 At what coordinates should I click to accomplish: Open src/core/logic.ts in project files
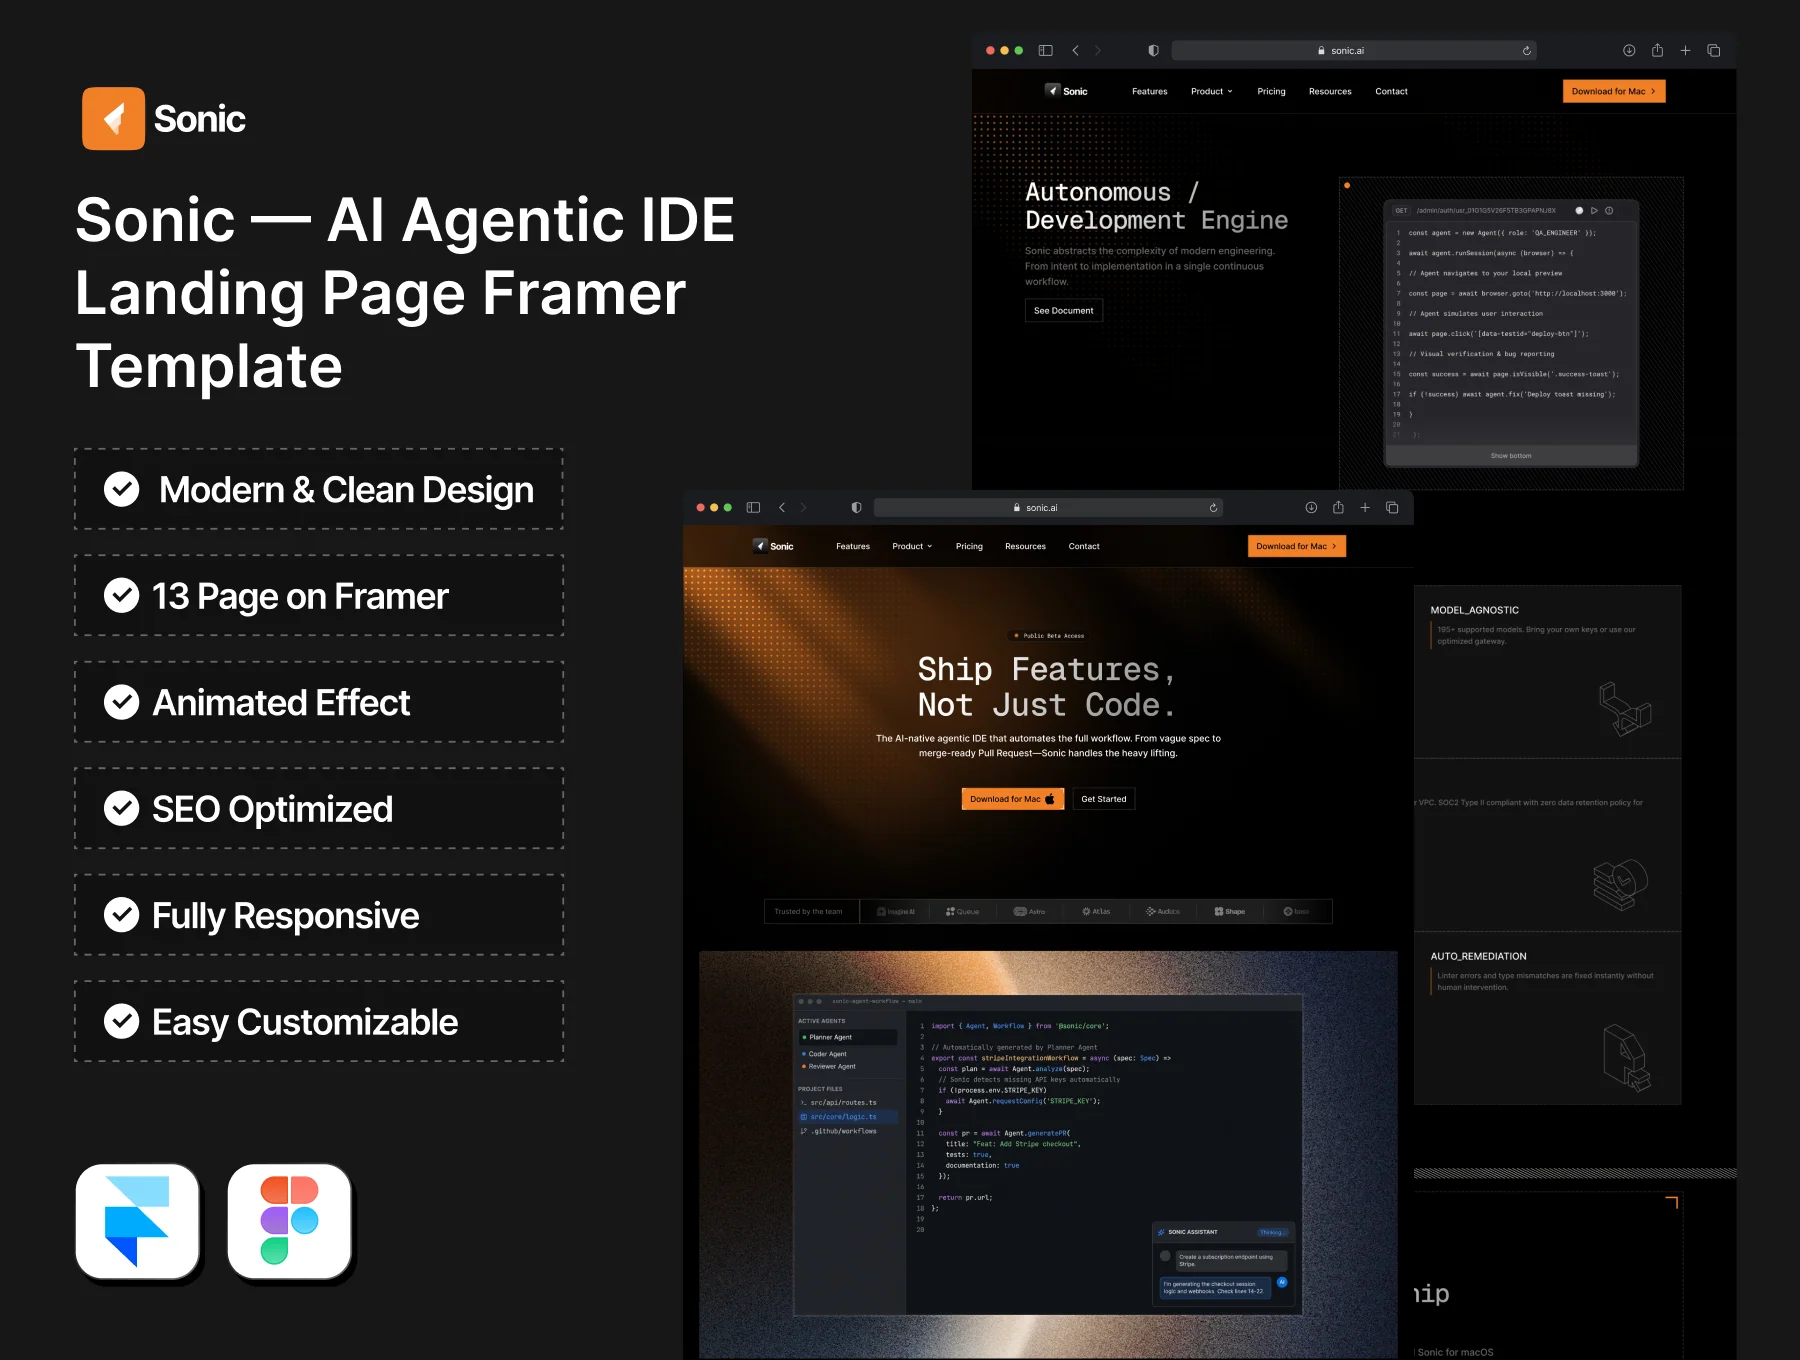pyautogui.click(x=848, y=1117)
